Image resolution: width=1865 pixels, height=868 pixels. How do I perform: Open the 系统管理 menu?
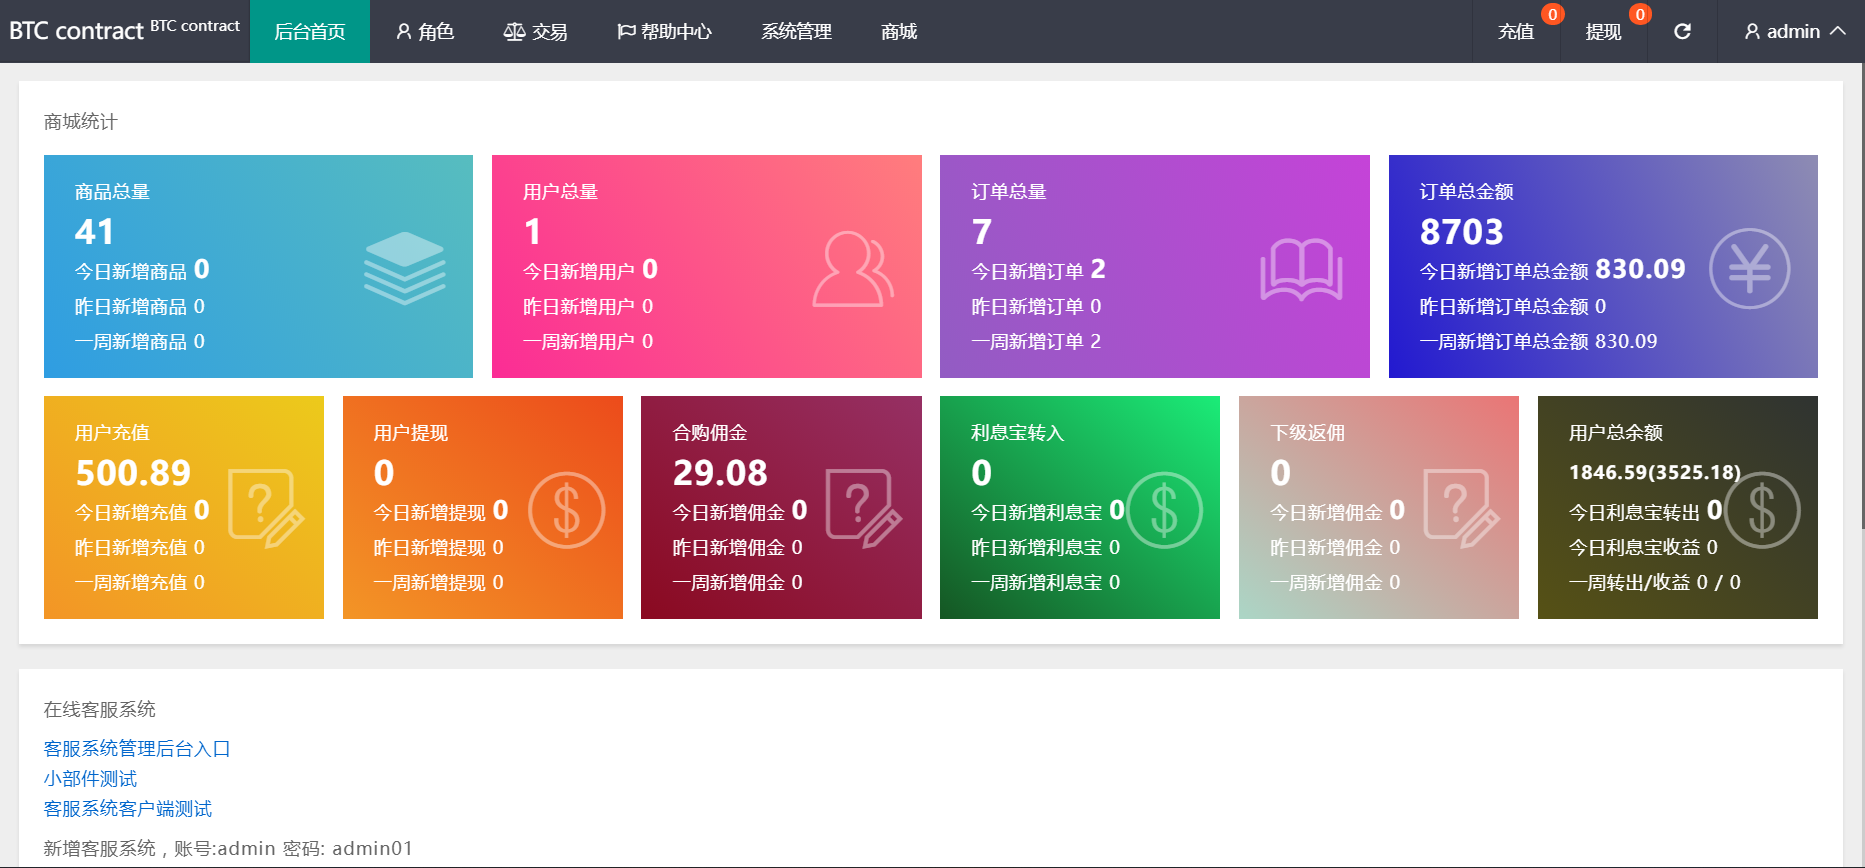pyautogui.click(x=796, y=31)
